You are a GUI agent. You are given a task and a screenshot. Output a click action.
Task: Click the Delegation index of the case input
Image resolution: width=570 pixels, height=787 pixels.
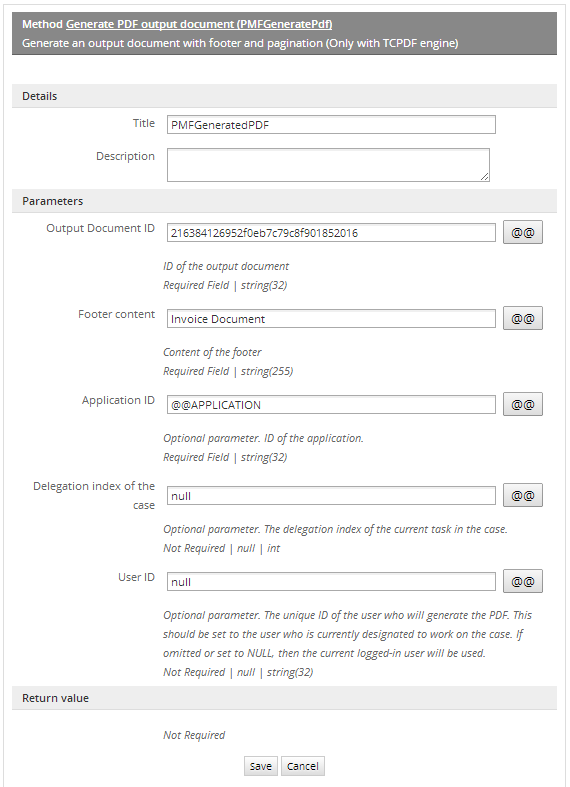point(331,495)
